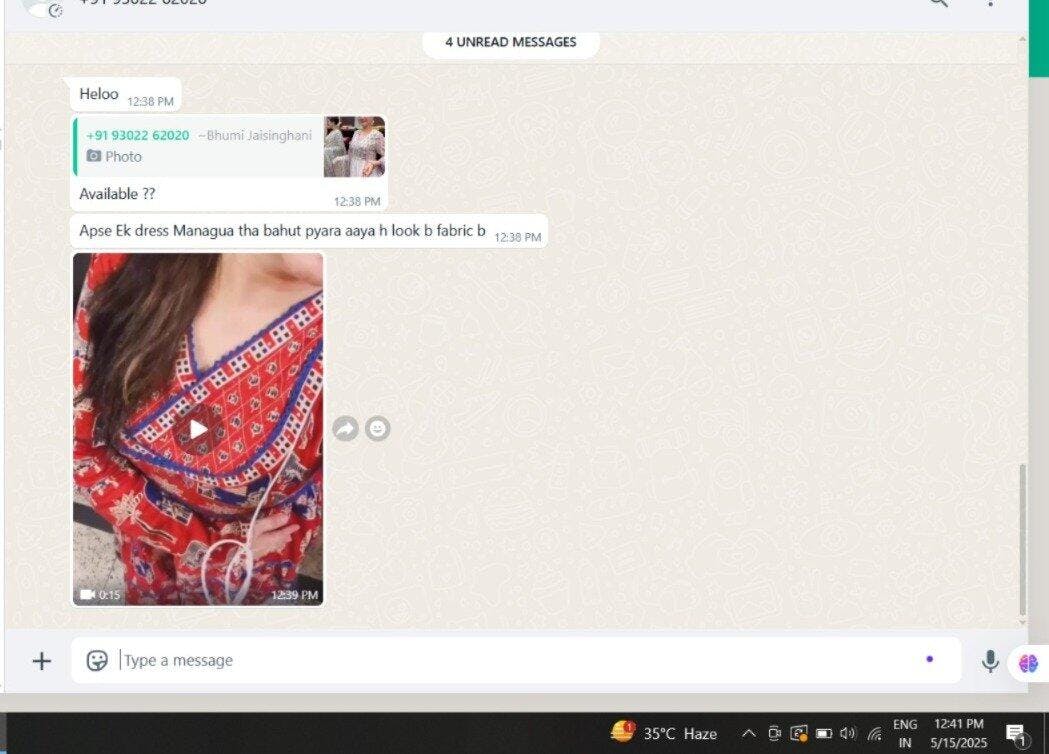This screenshot has width=1049, height=754.
Task: Open the attach plus menu
Action: (x=42, y=661)
